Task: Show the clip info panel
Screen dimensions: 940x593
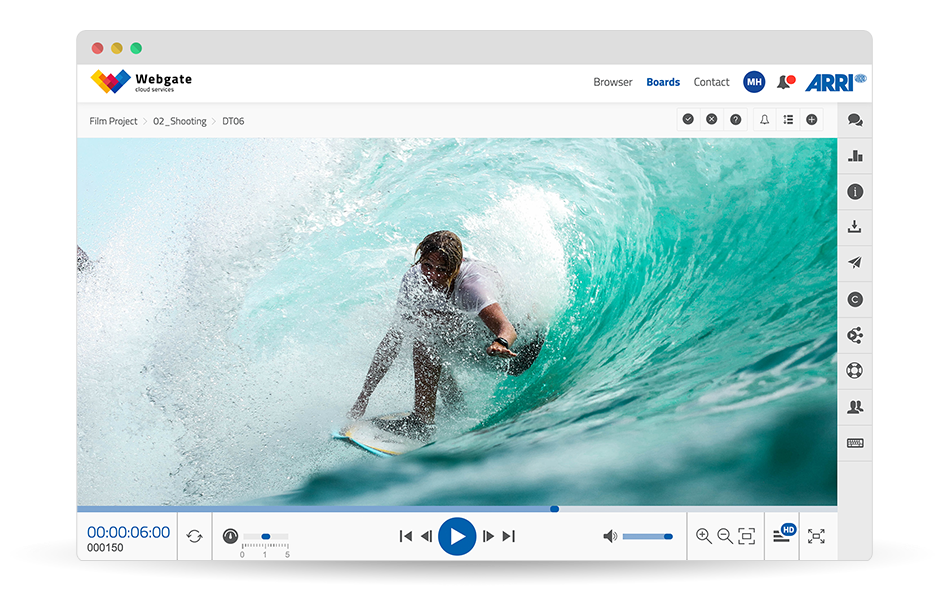Action: click(854, 192)
